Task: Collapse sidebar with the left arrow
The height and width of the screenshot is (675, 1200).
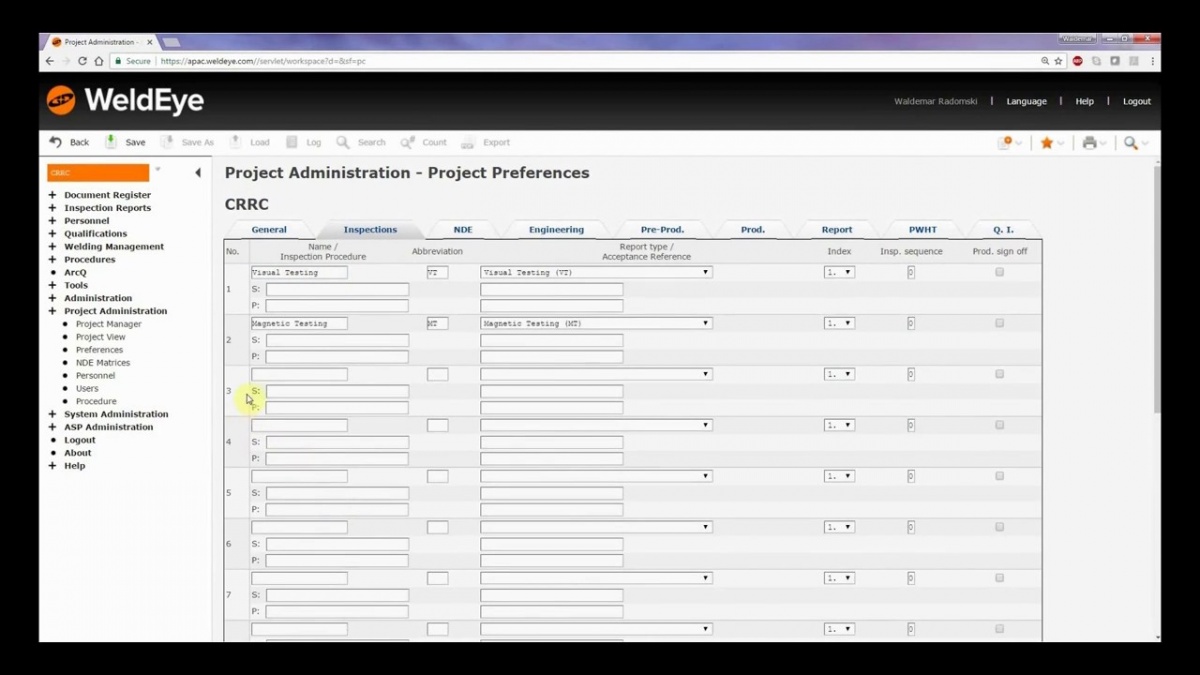Action: [x=198, y=173]
